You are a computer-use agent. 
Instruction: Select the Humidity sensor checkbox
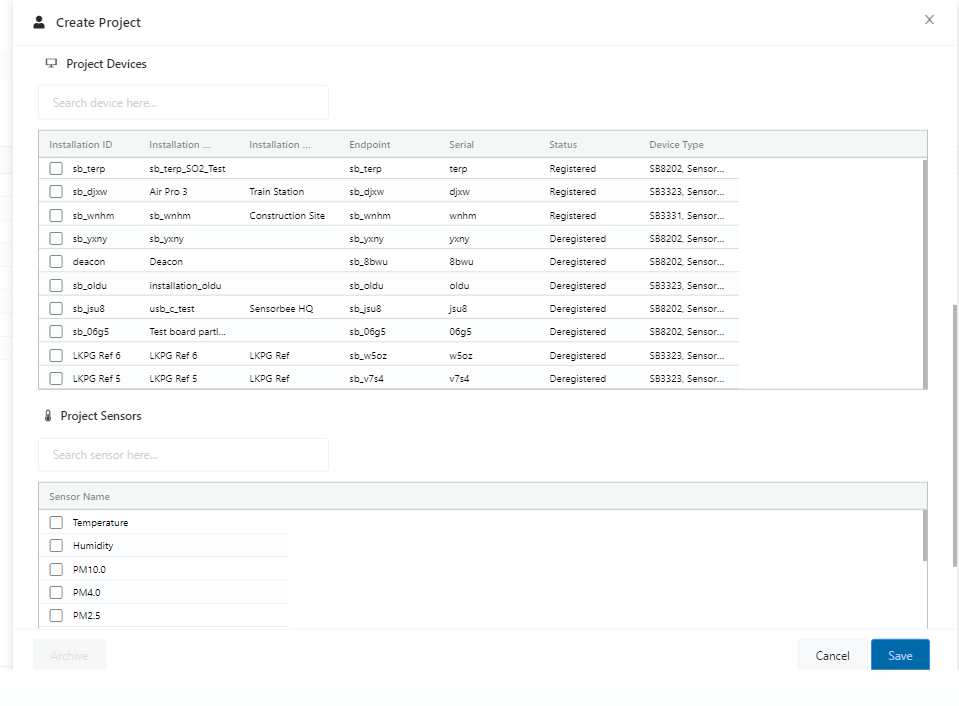[x=56, y=545]
